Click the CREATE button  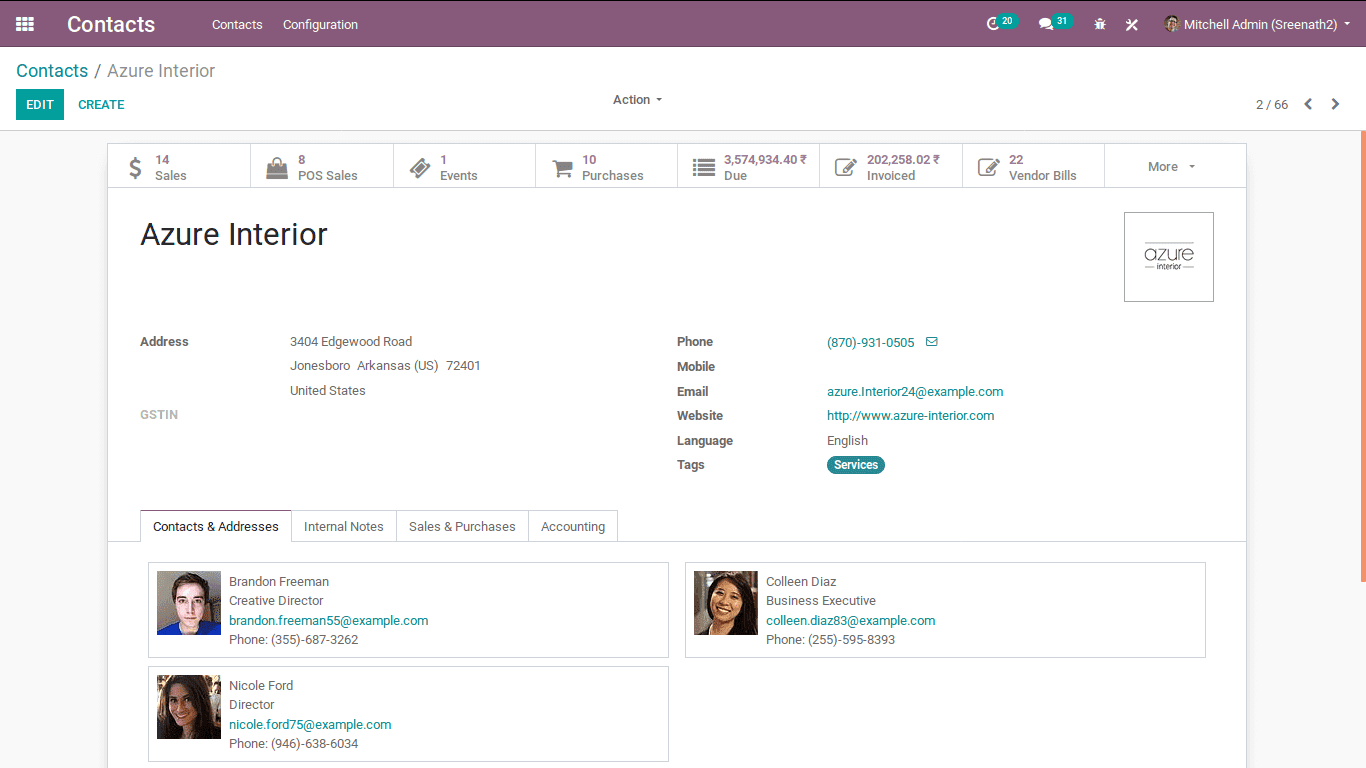(x=101, y=105)
